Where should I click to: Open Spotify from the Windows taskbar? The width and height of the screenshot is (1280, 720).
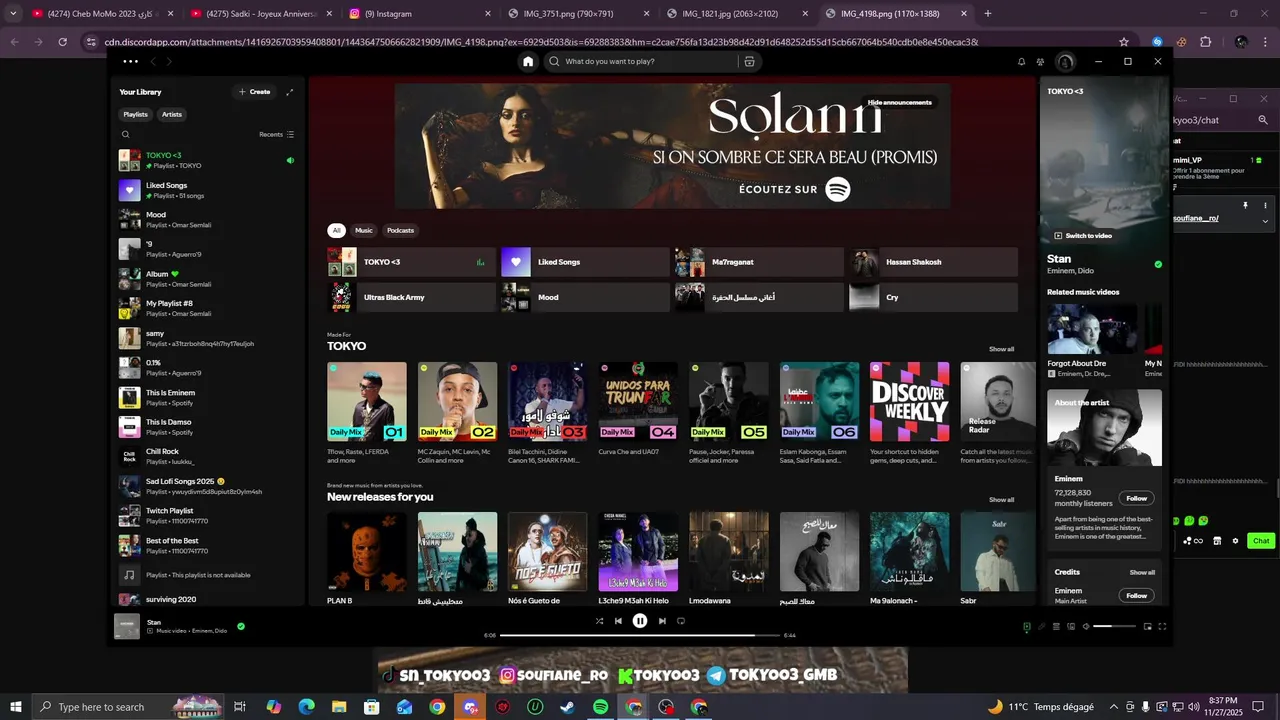[x=600, y=707]
